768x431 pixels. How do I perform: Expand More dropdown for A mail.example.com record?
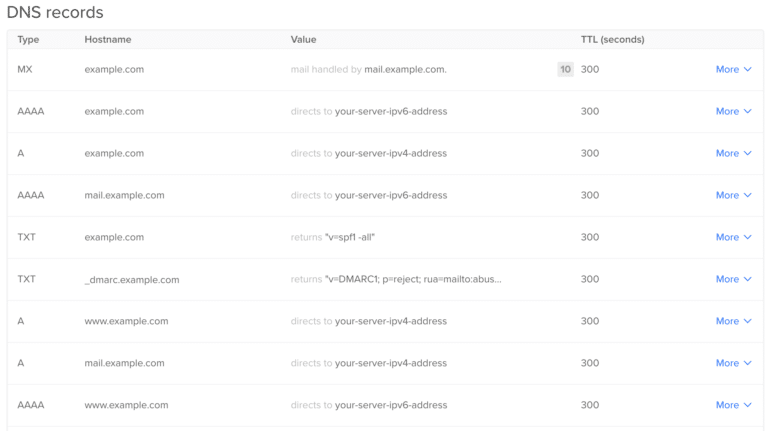(733, 364)
